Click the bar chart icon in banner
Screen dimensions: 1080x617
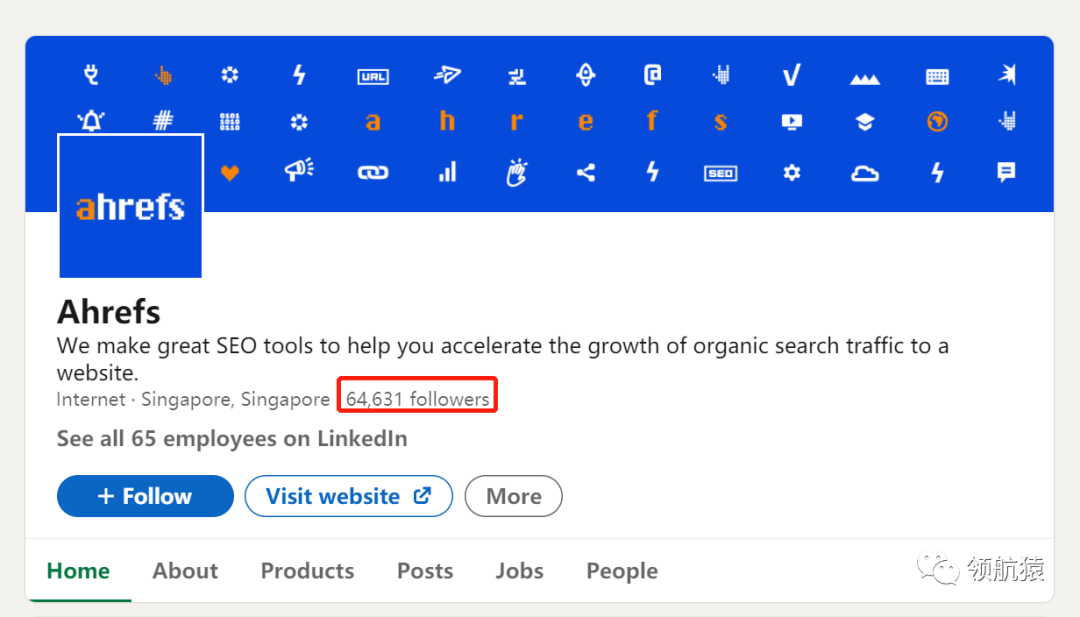(x=447, y=173)
